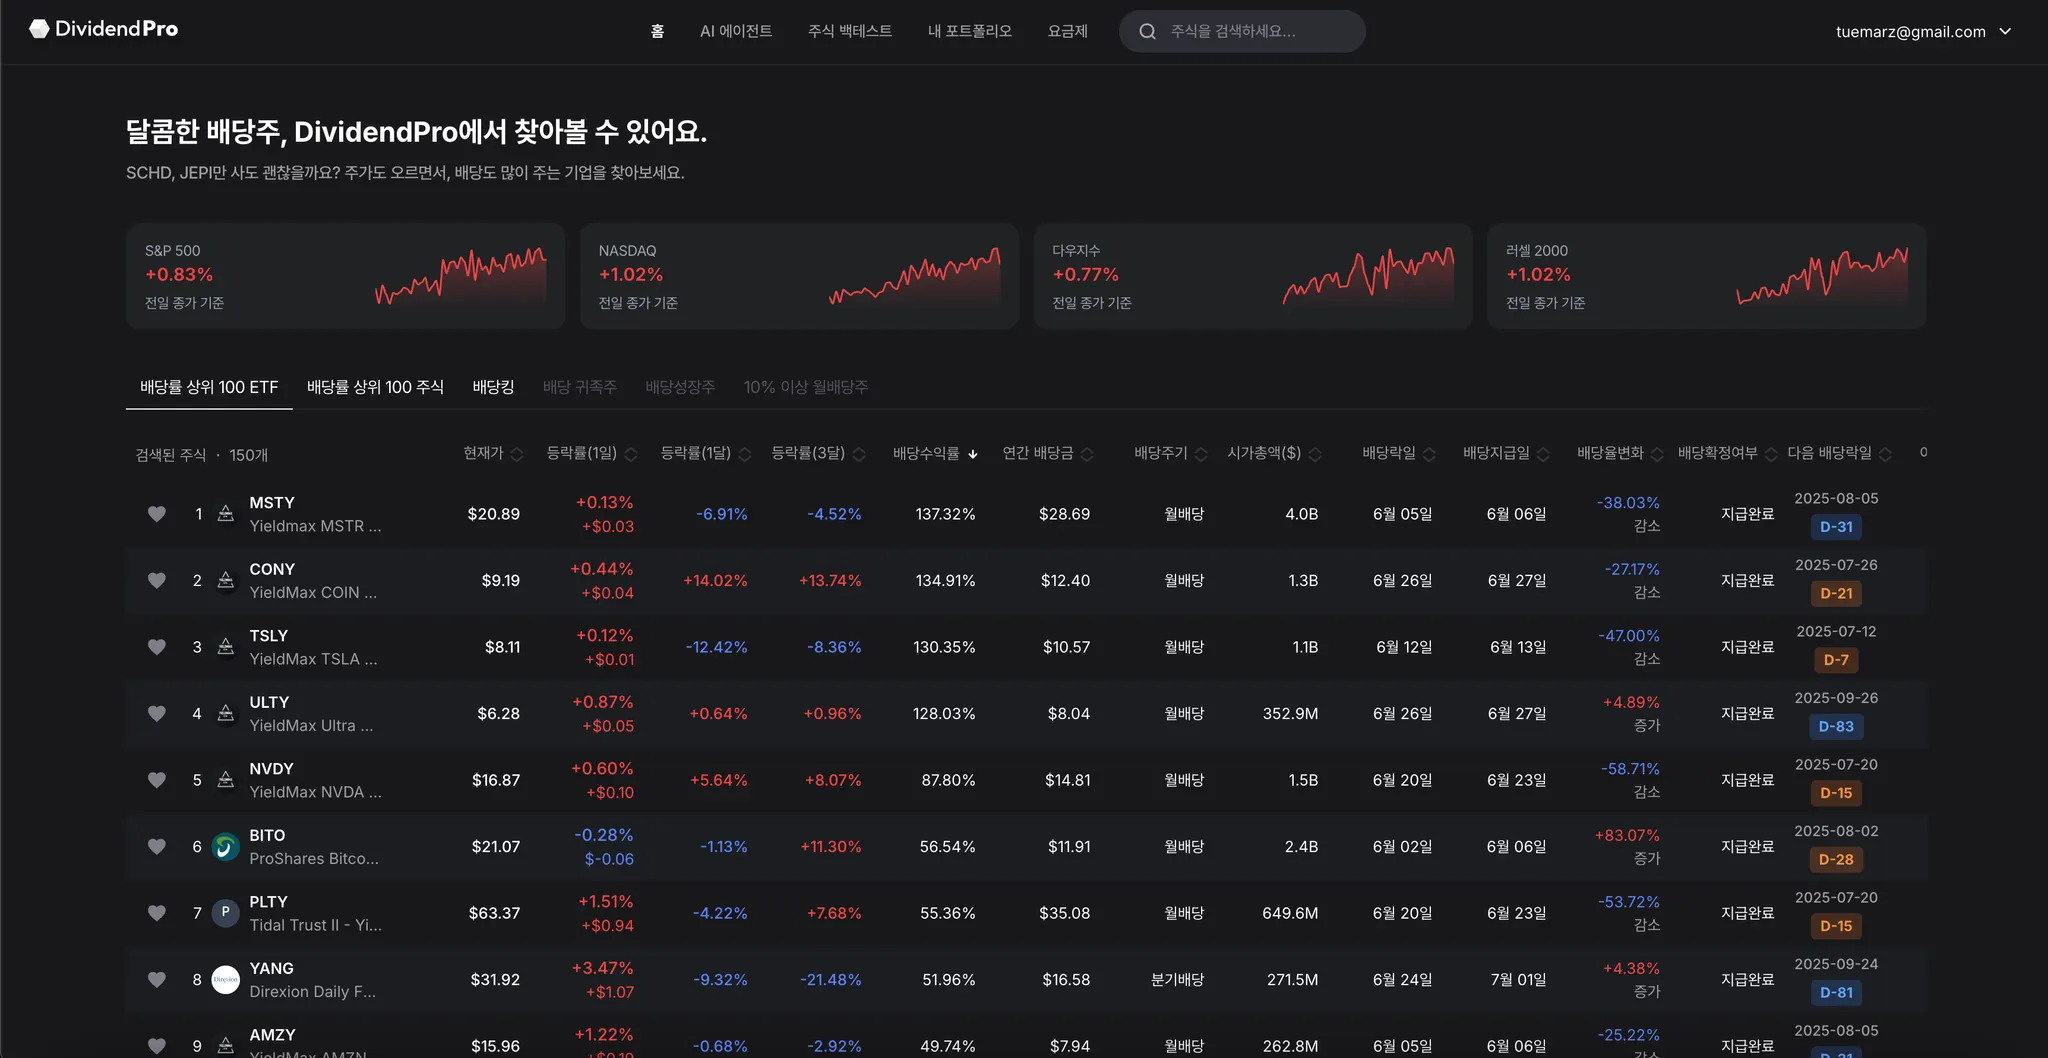Image resolution: width=2048 pixels, height=1058 pixels.
Task: Click the PLTY letter P logo icon
Action: tap(226, 913)
